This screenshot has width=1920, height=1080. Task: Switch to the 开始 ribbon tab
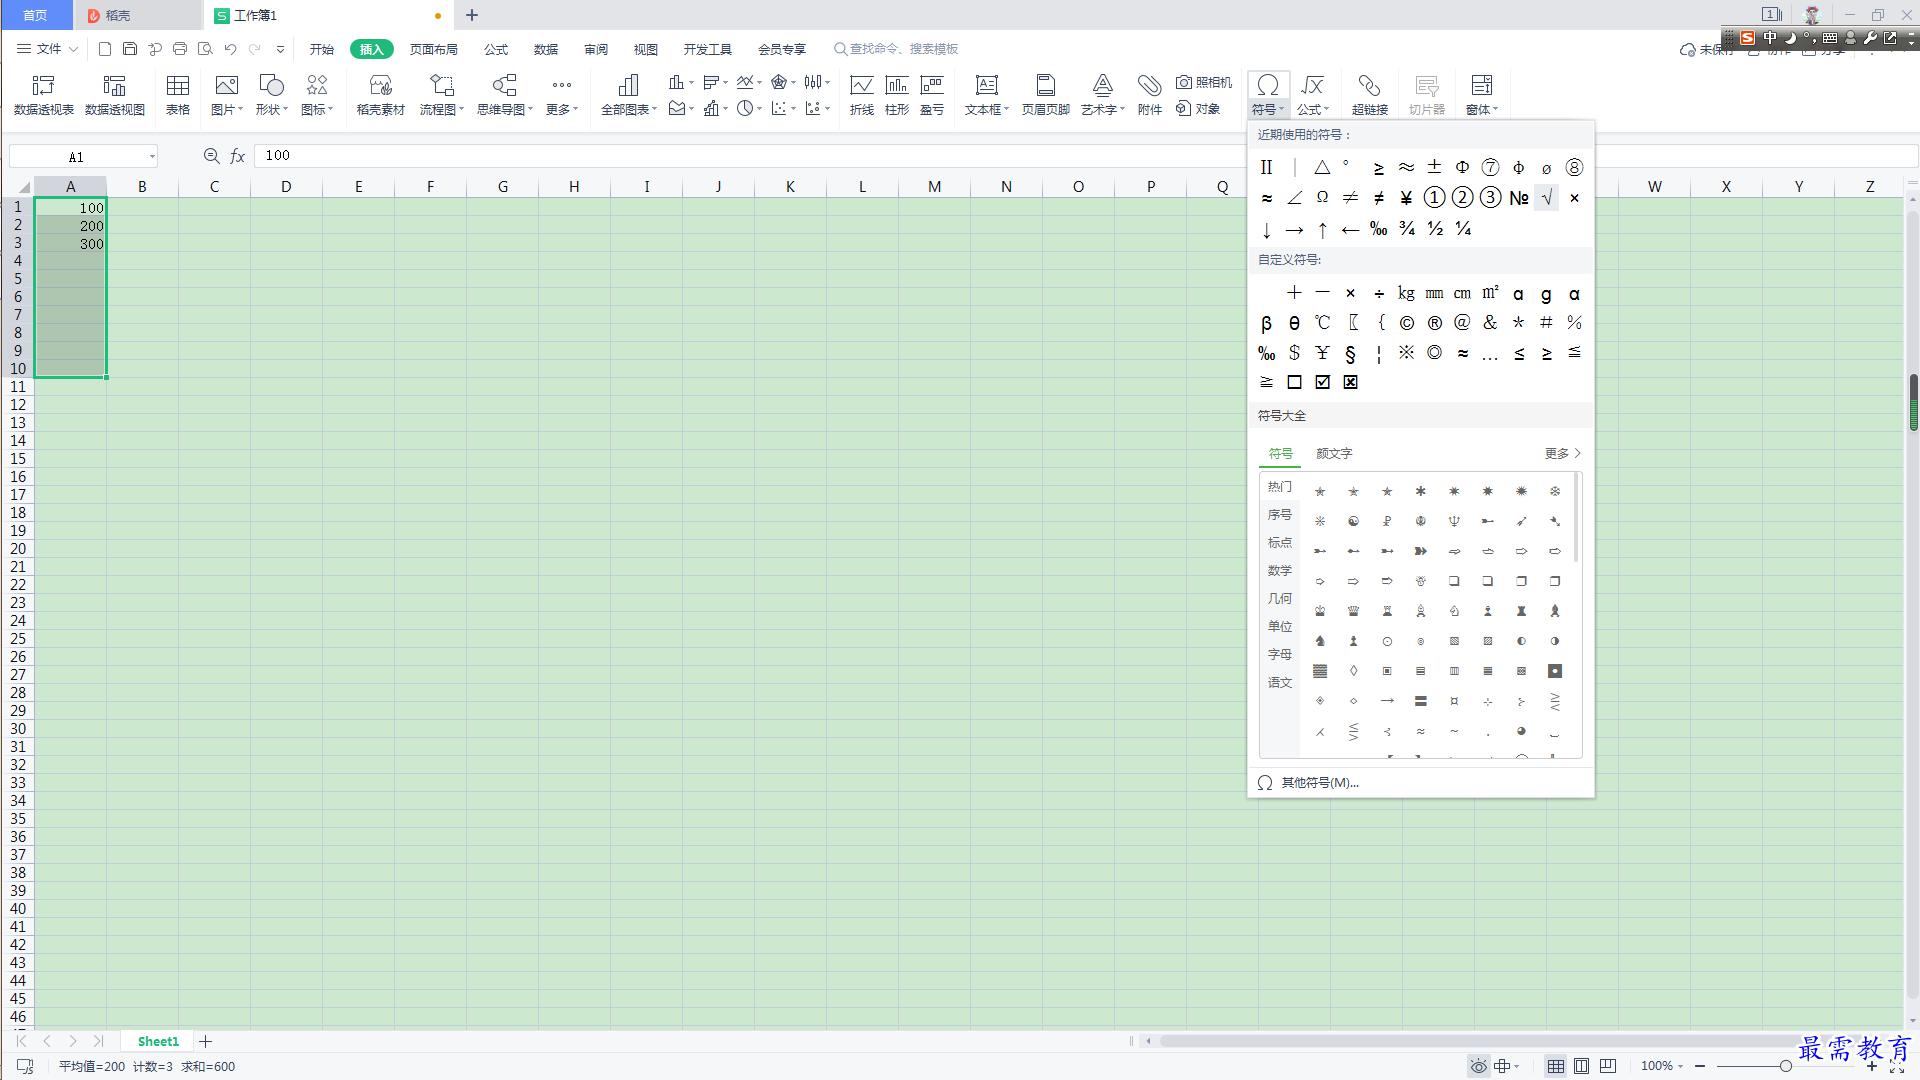click(322, 49)
